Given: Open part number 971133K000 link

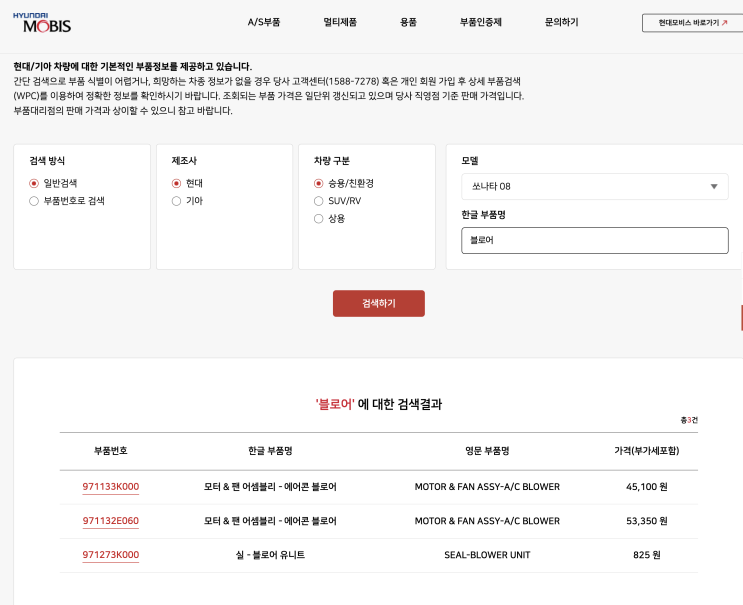Looking at the screenshot, I should pos(111,487).
